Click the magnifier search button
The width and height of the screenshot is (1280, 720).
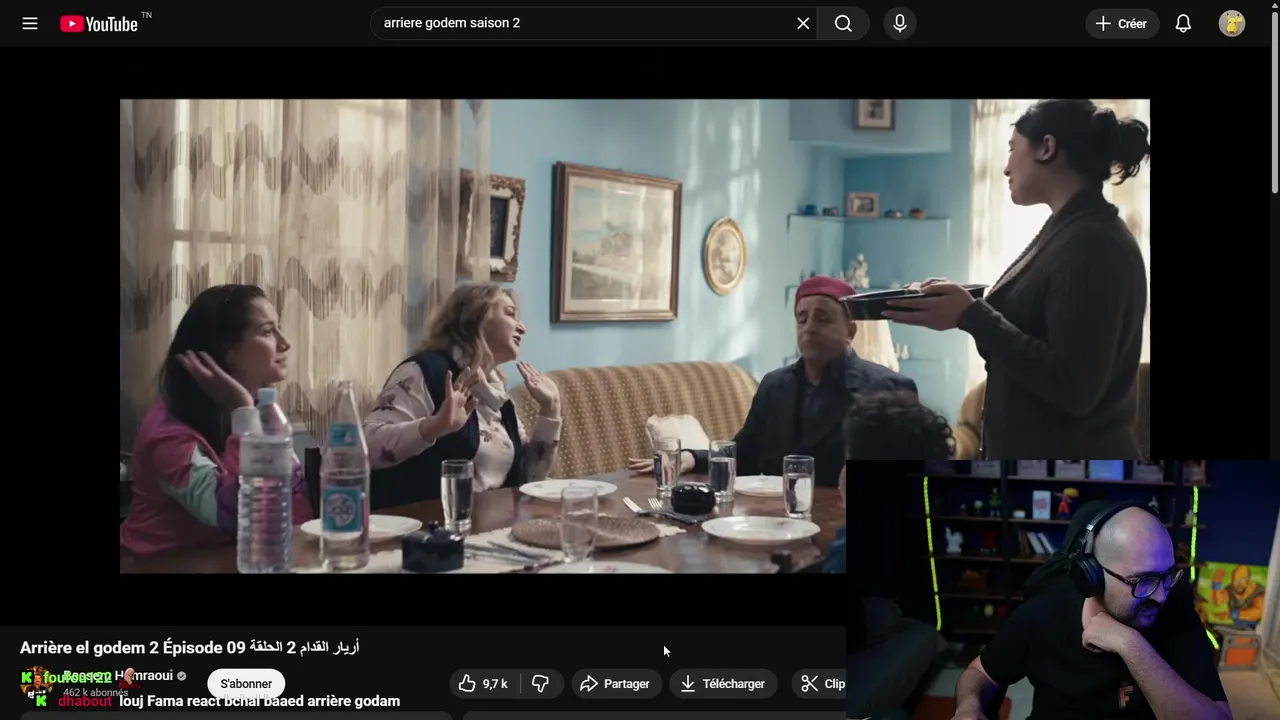click(843, 23)
